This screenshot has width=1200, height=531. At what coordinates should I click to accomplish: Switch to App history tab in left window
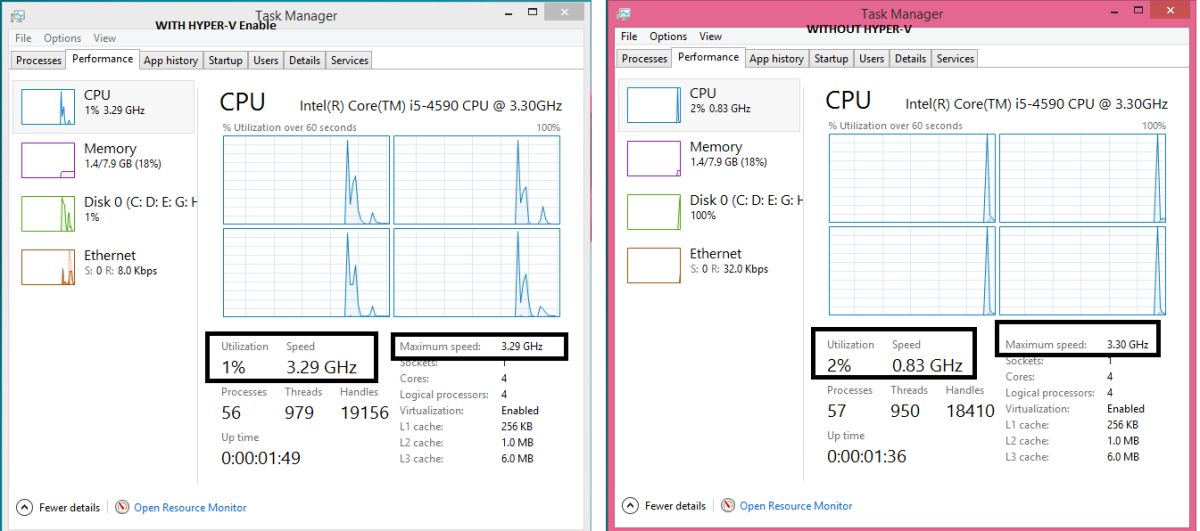pos(171,60)
